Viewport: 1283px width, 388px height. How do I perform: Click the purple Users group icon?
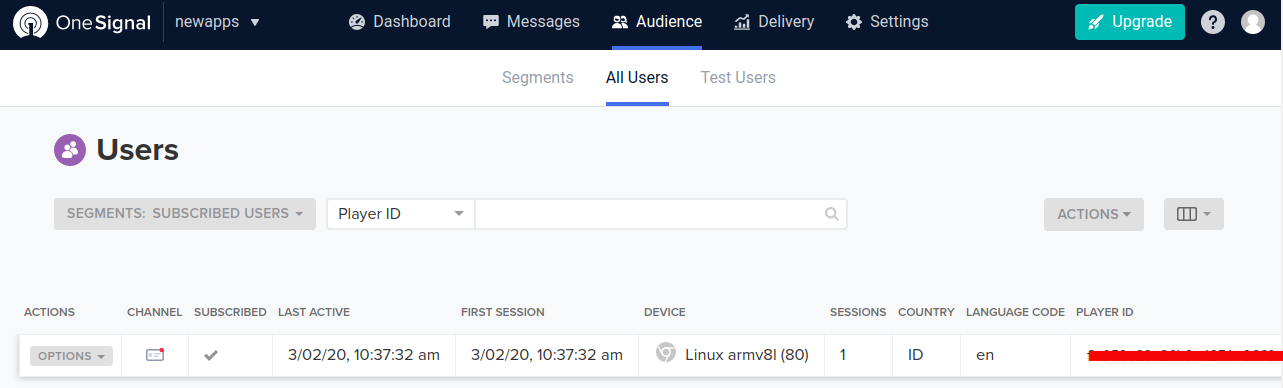click(x=70, y=151)
